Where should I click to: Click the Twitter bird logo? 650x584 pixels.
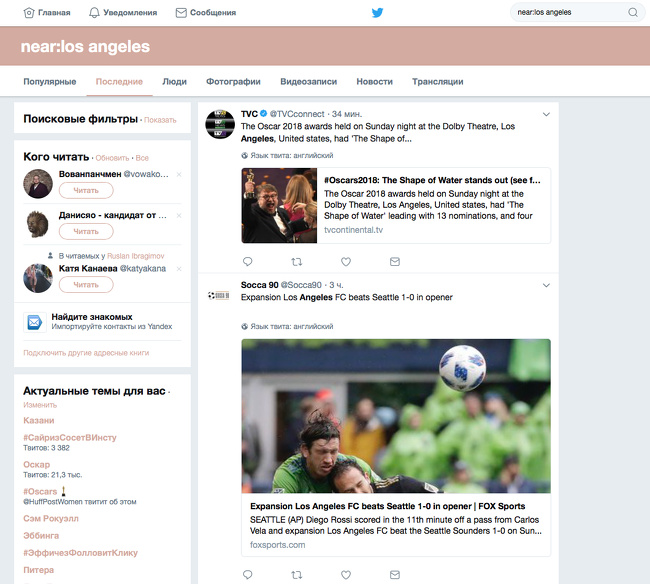click(377, 13)
